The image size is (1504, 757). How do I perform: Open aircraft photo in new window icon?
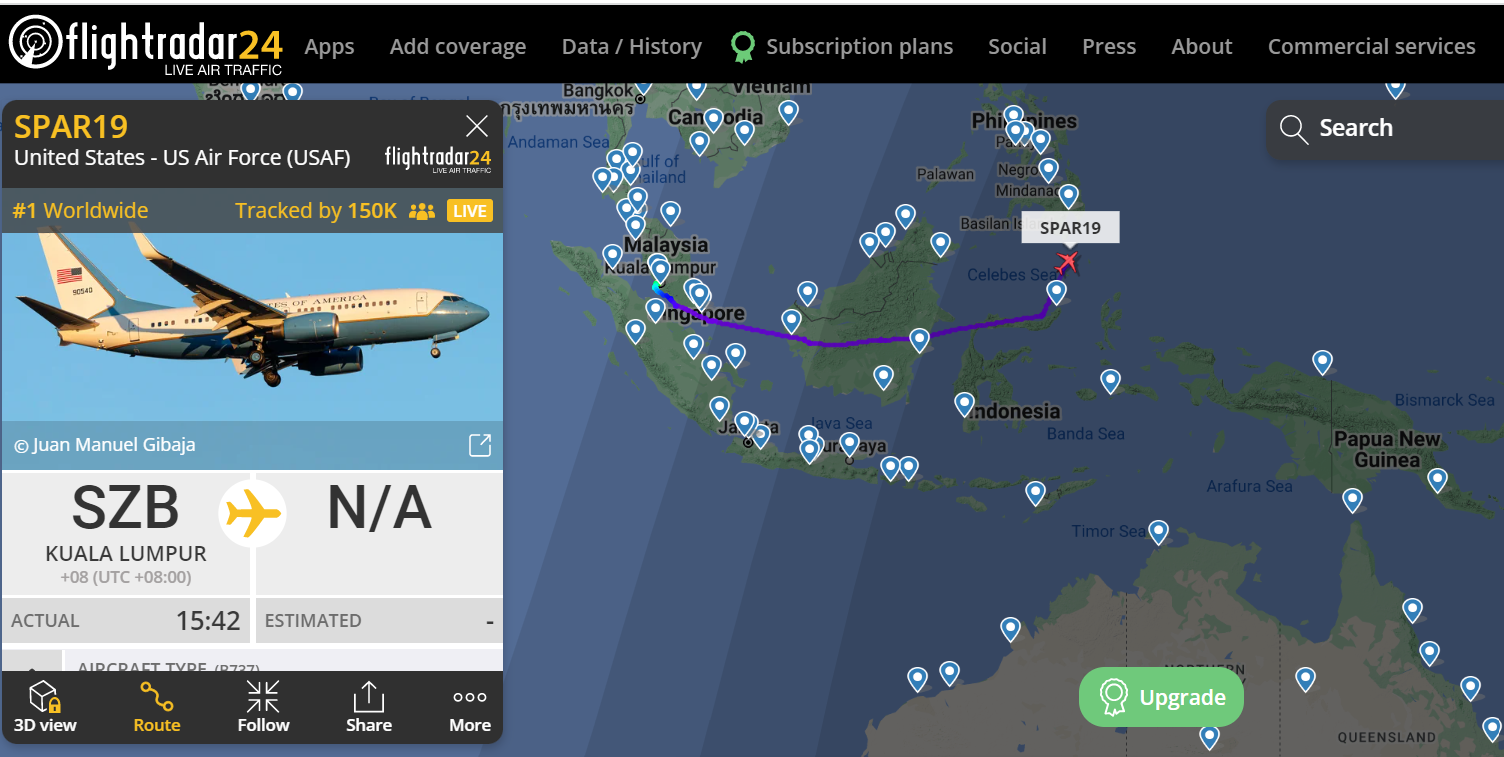click(480, 445)
